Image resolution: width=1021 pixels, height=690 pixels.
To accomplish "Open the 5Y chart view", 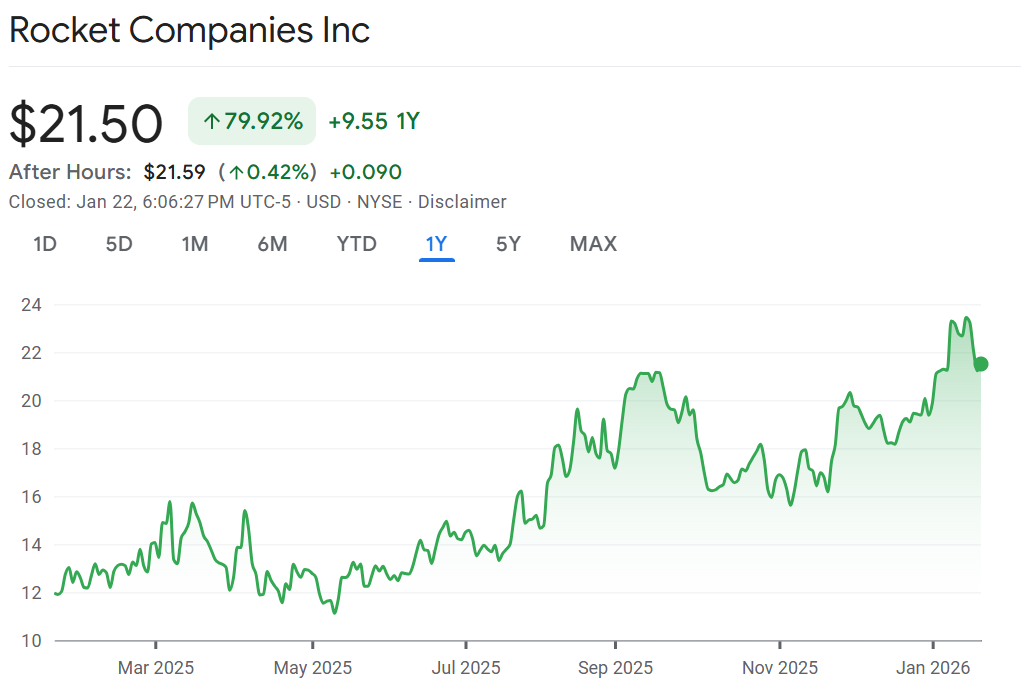I will tap(508, 244).
